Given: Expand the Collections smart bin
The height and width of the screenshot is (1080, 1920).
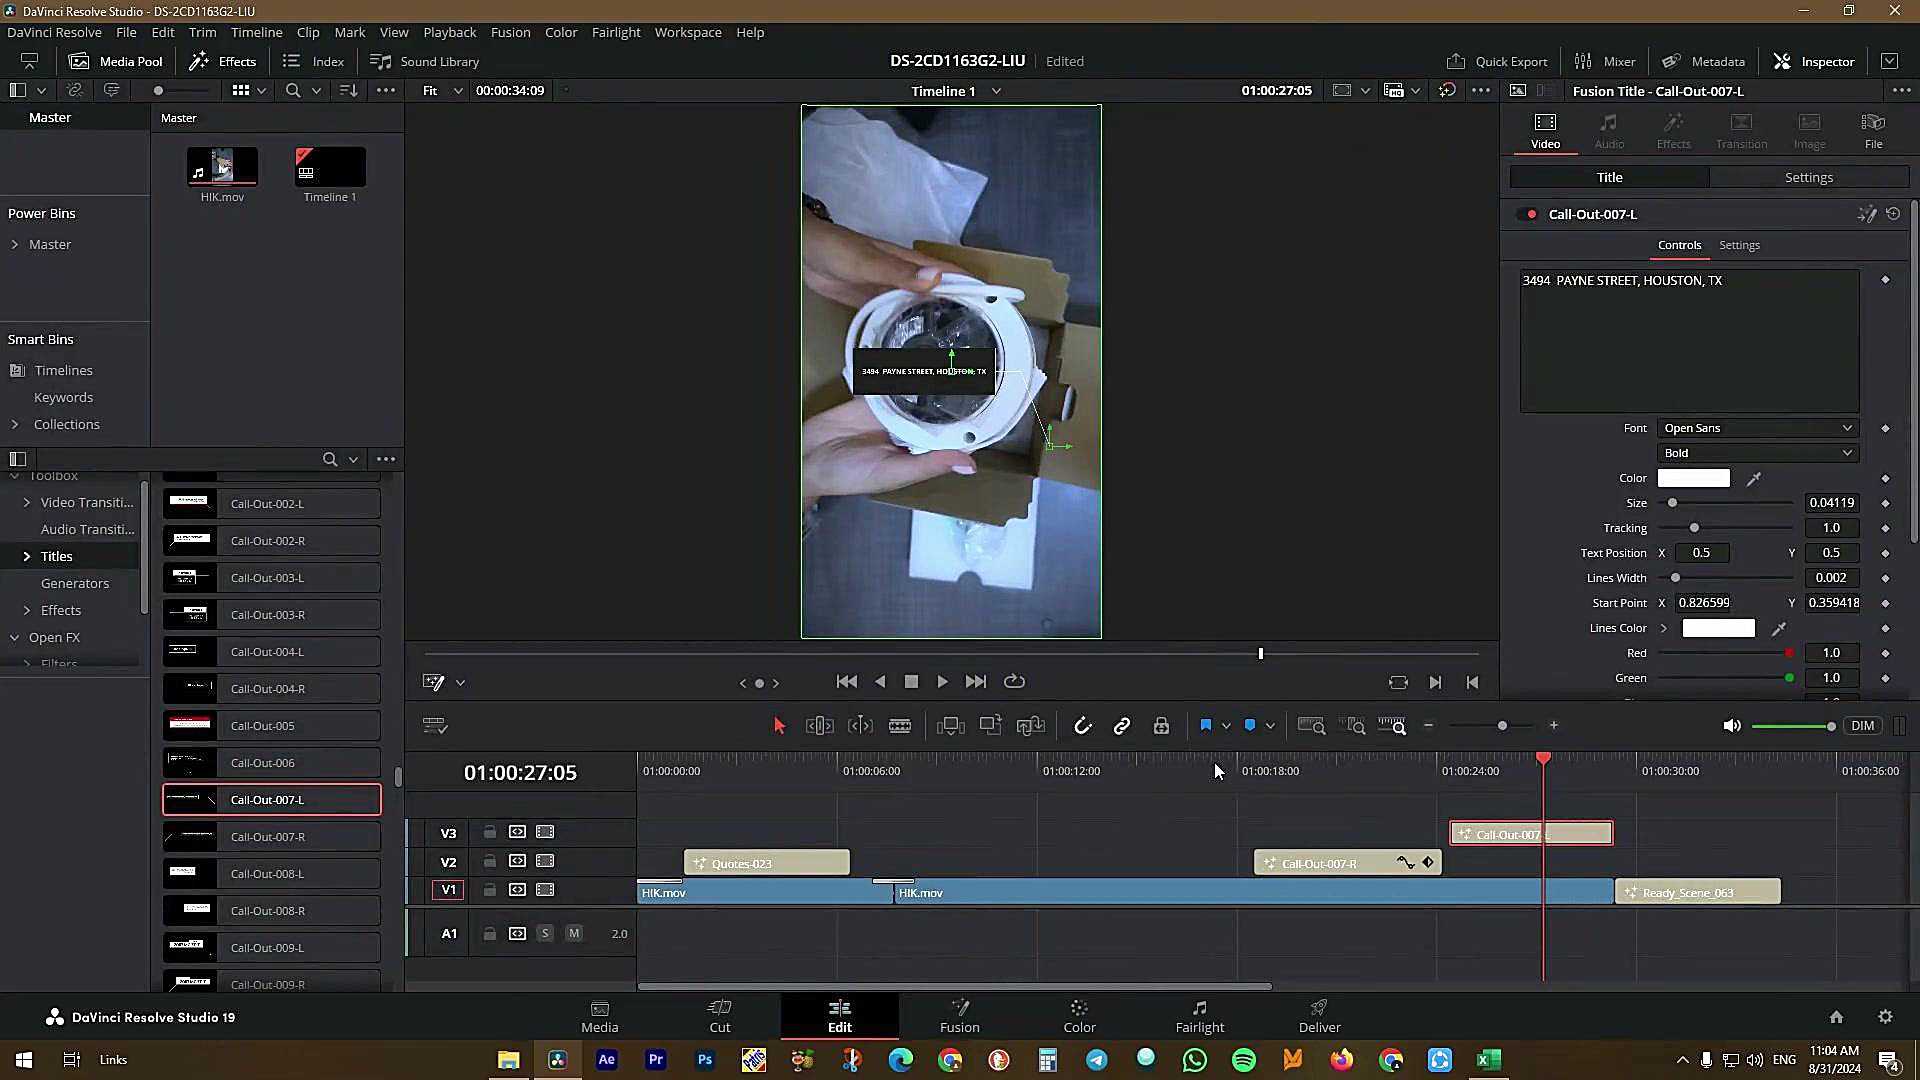Looking at the screenshot, I should (x=14, y=425).
